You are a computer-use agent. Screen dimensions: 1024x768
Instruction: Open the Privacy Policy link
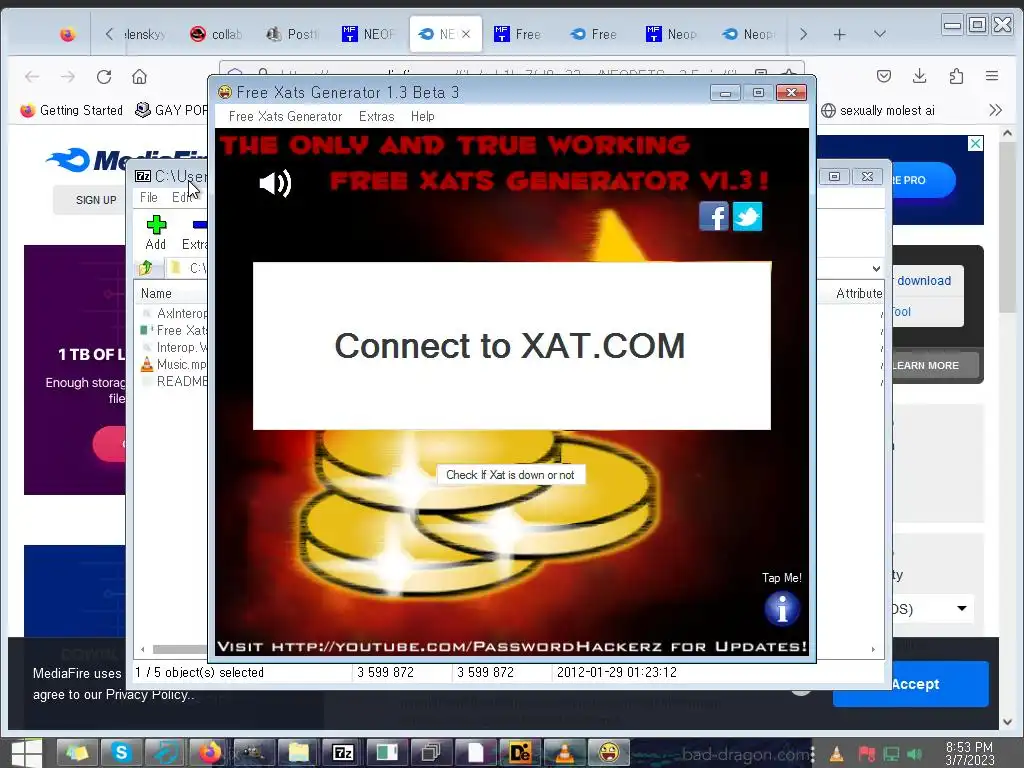coord(146,694)
